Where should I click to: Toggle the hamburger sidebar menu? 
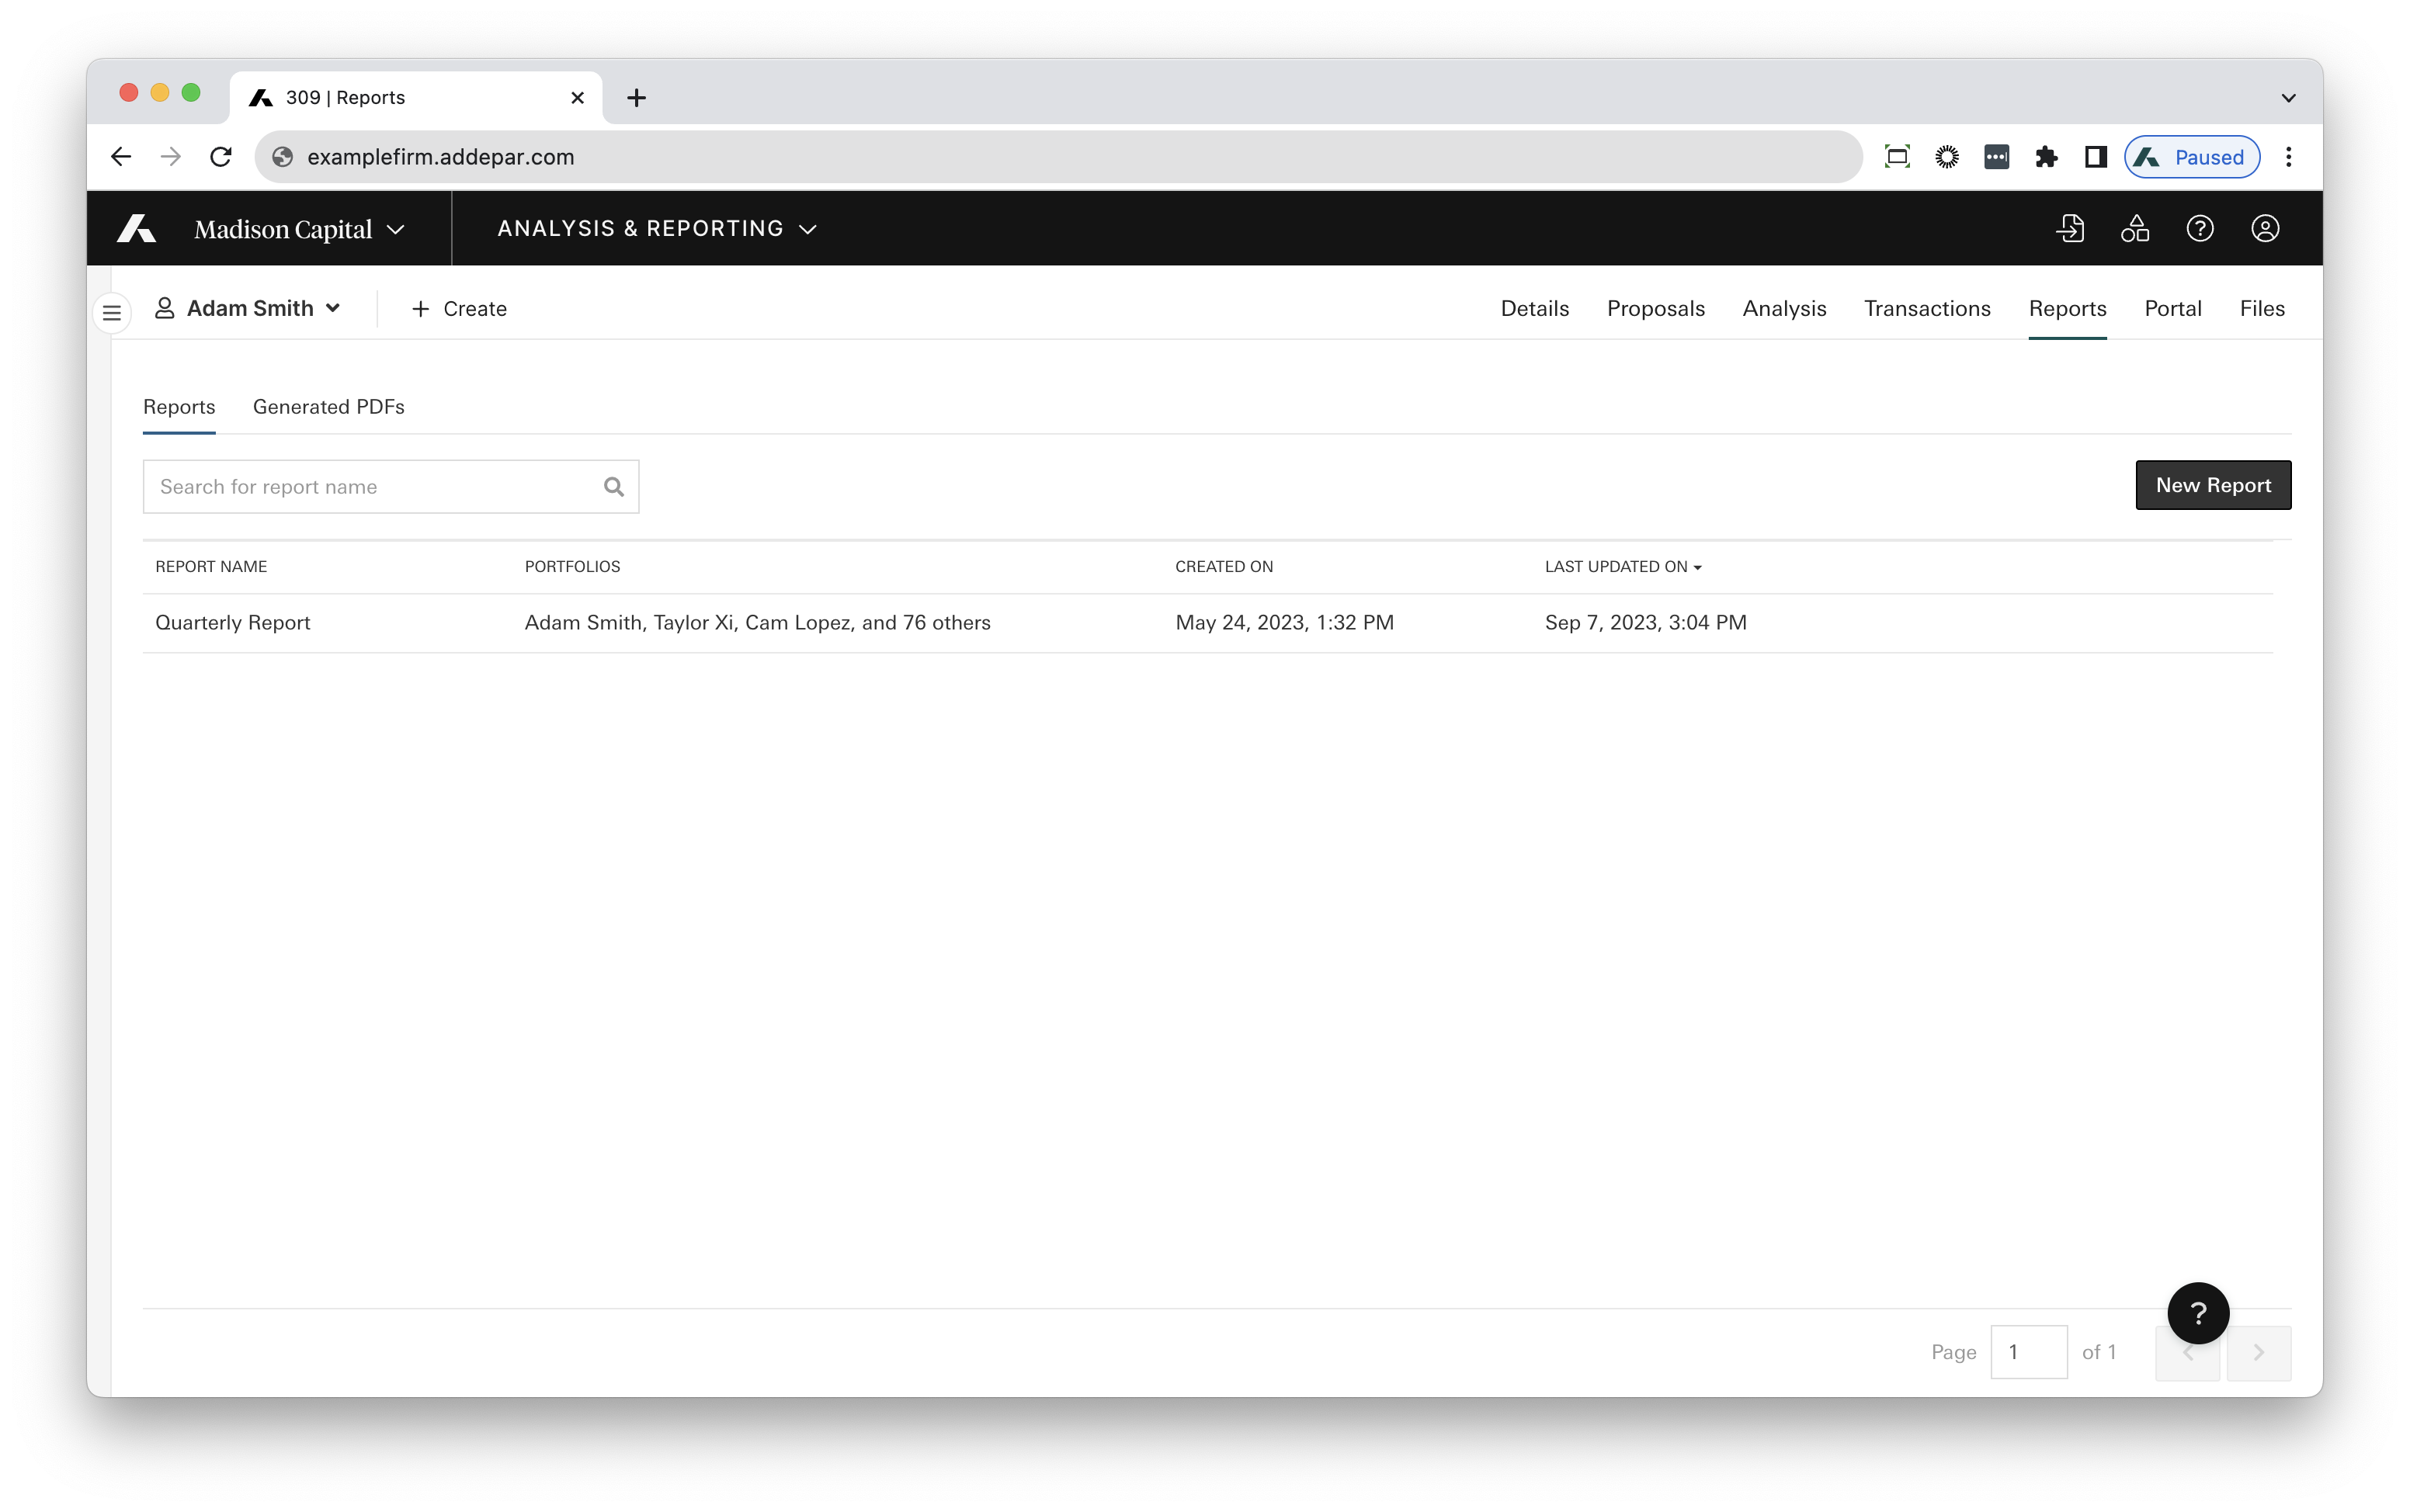[112, 313]
